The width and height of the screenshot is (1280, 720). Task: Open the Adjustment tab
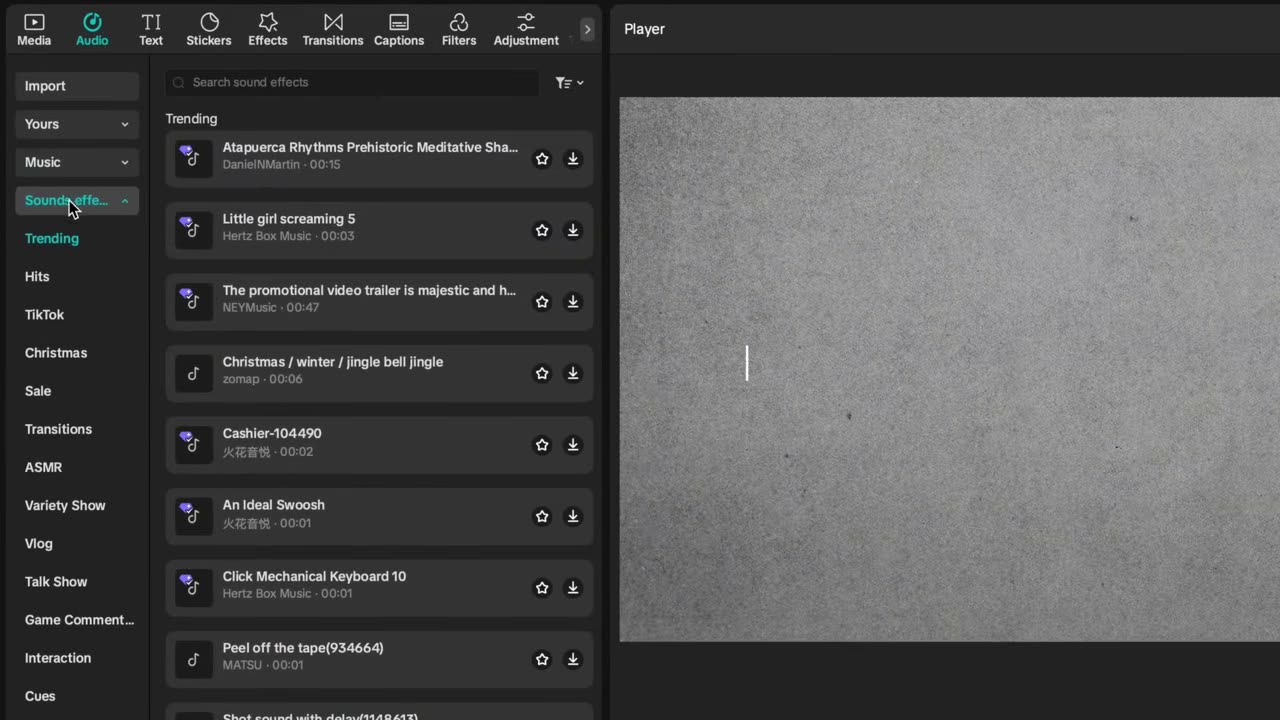click(x=526, y=29)
